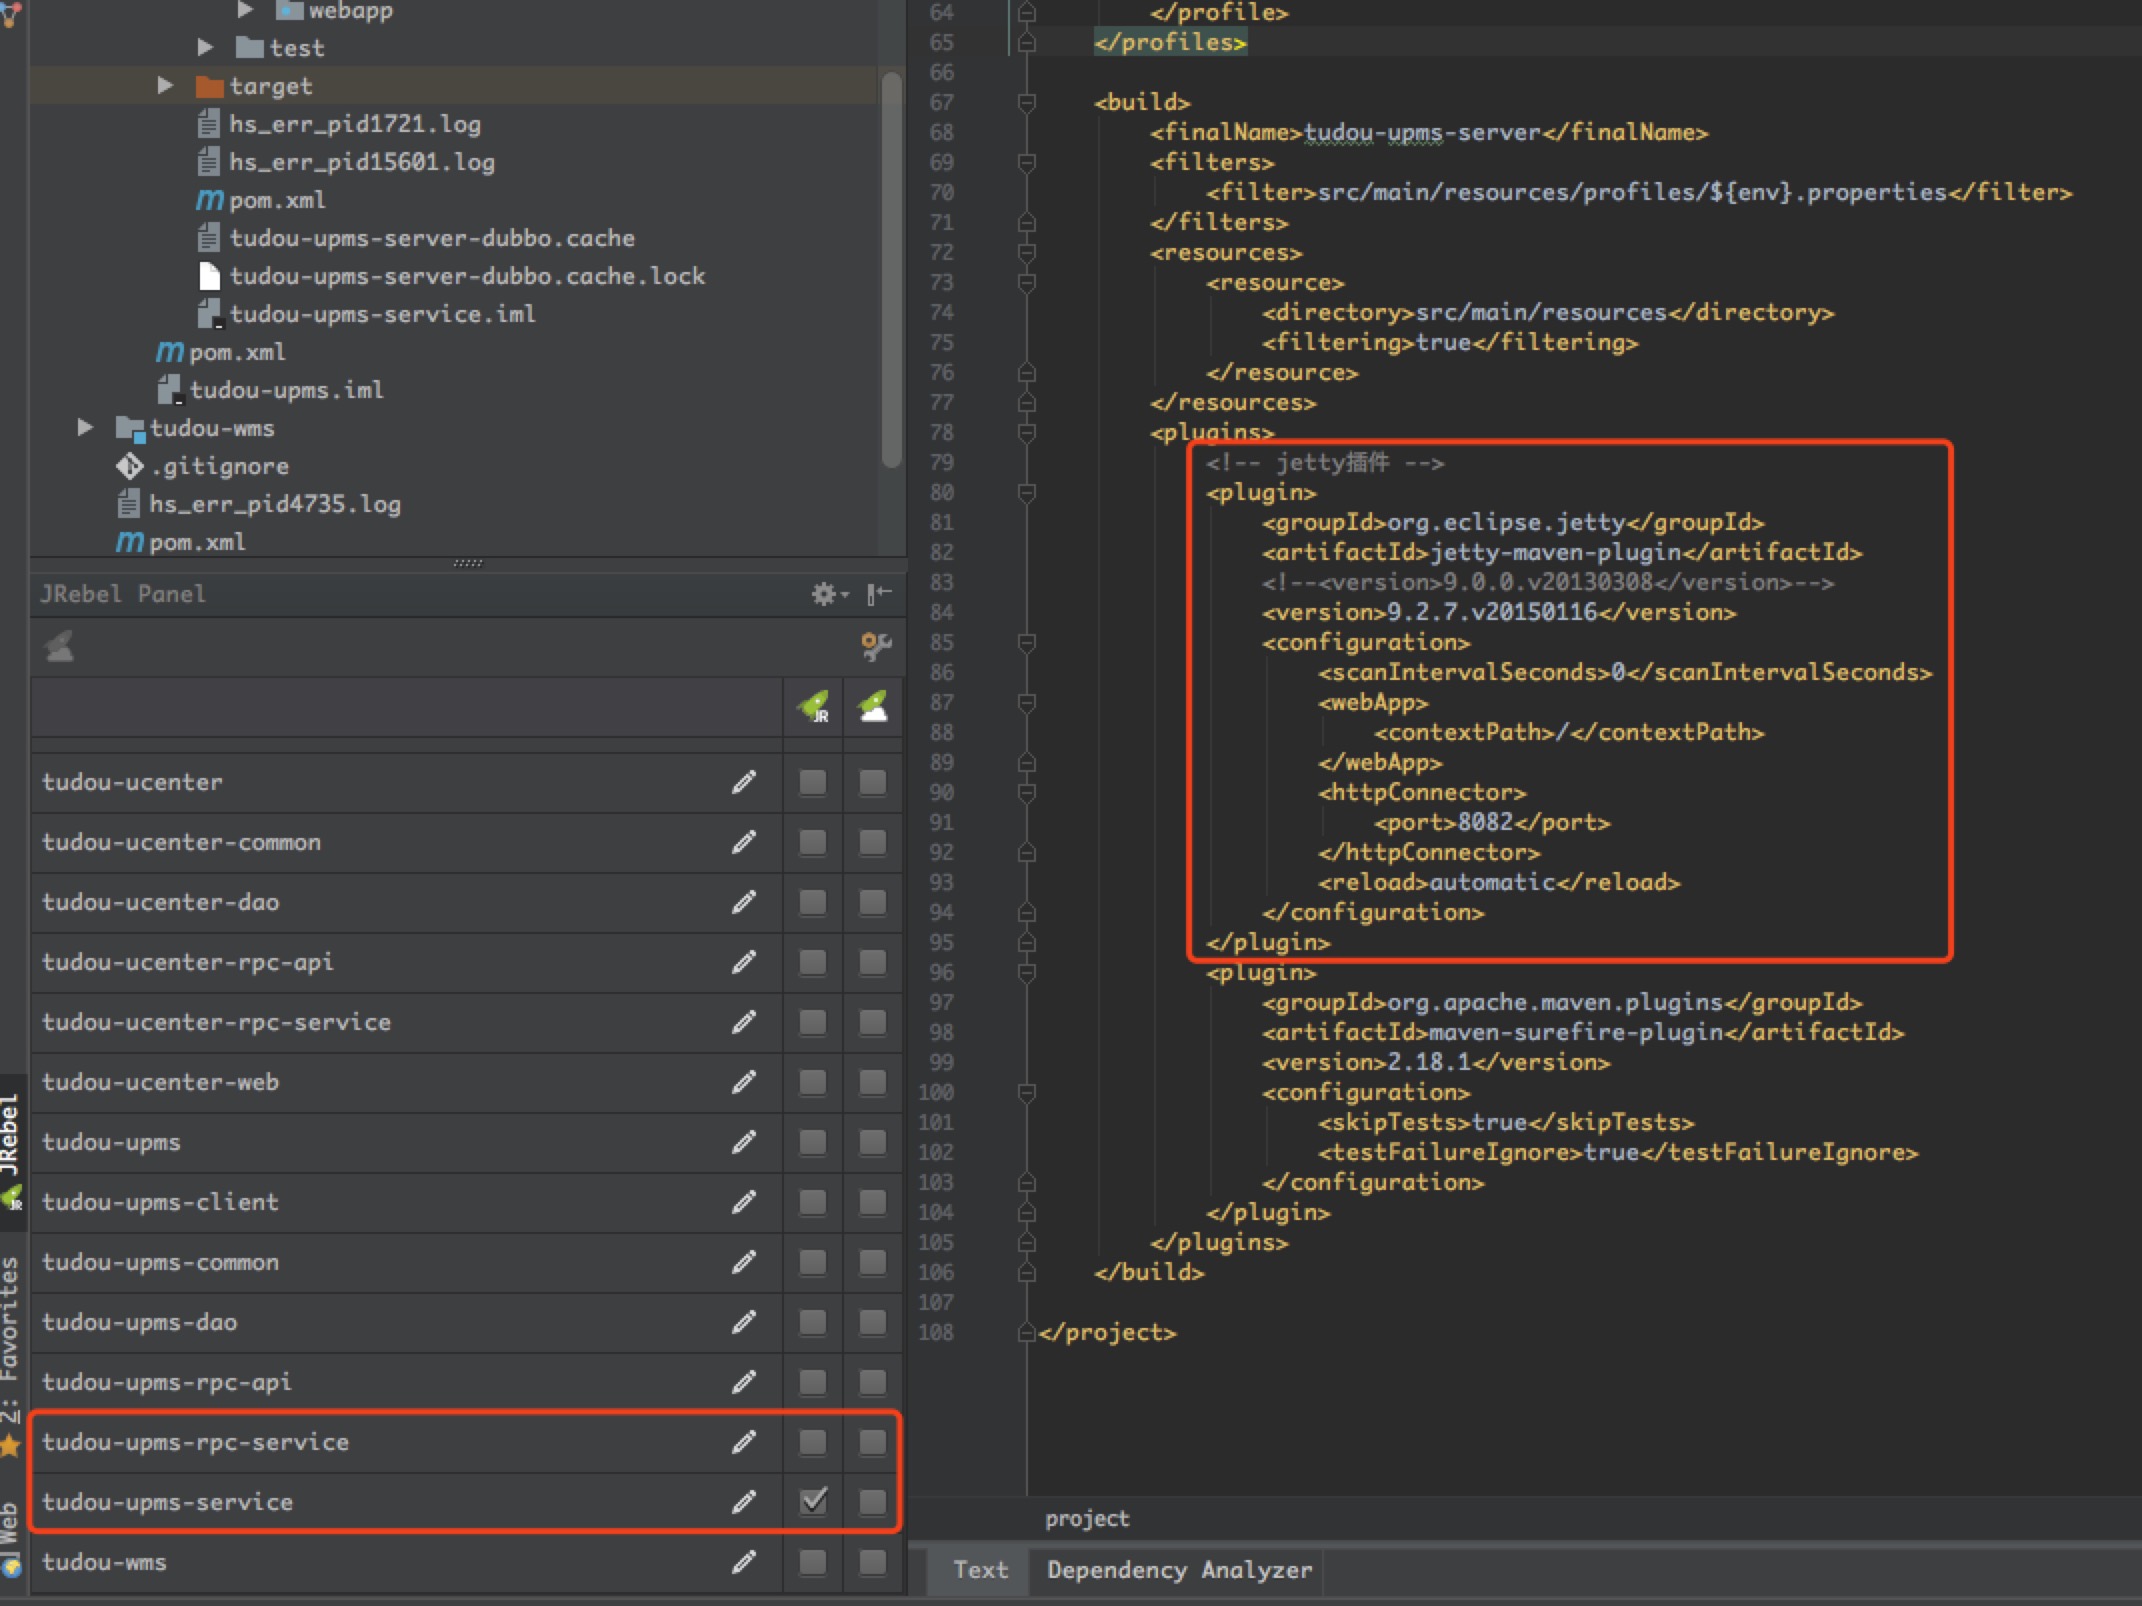Screen dimensions: 2142x1606
Task: Place cursor on port 8082 line
Action: pos(1491,822)
